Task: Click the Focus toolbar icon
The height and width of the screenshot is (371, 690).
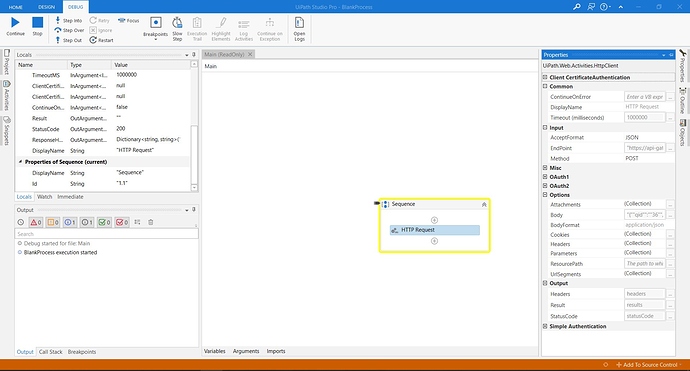Action: click(x=121, y=20)
